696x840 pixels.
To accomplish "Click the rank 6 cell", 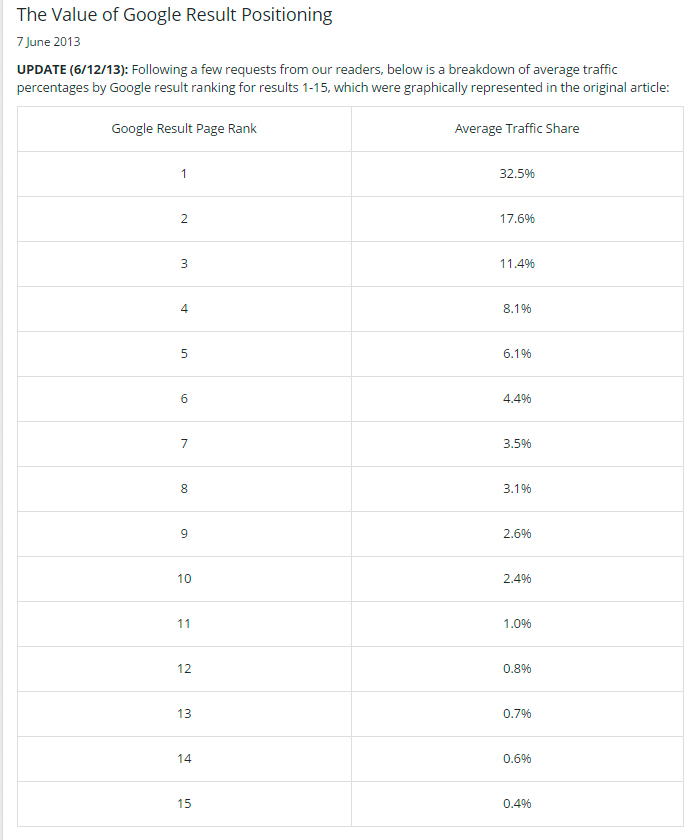I will (184, 399).
